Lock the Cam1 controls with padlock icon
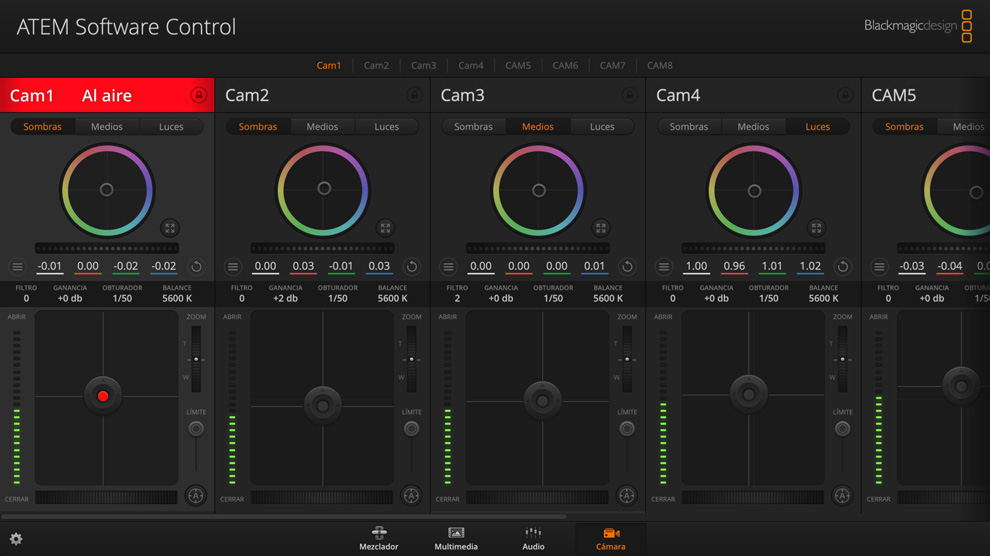 click(x=198, y=95)
